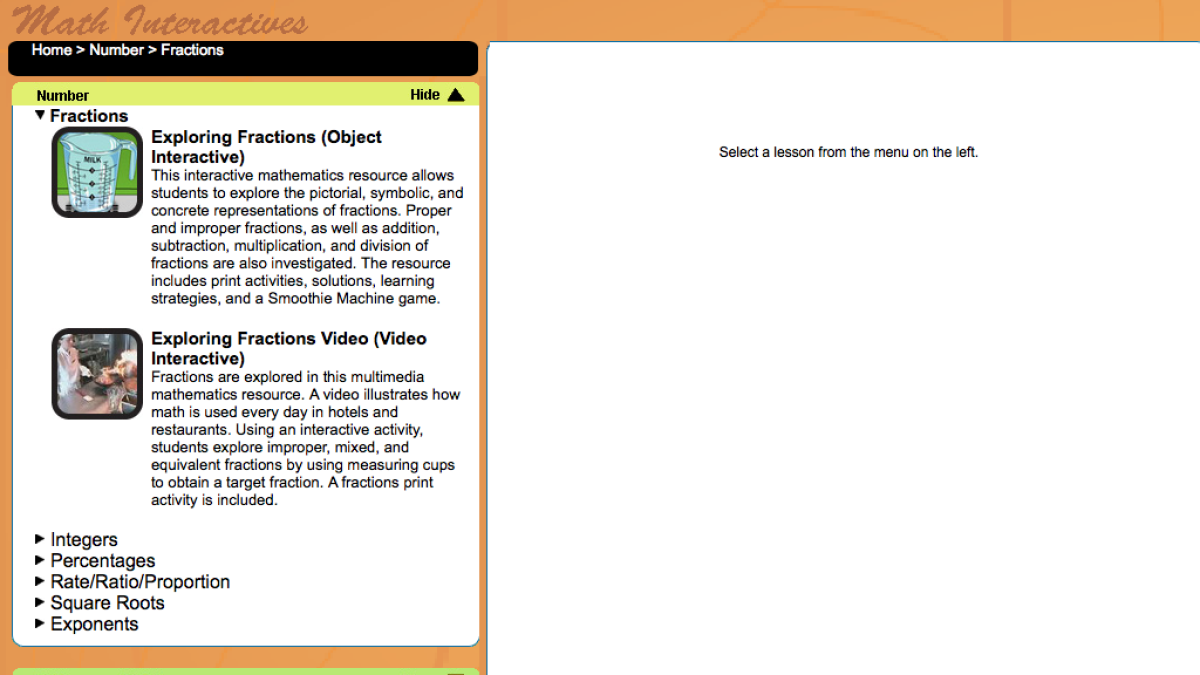
Task: Click the Integers arrow icon
Action: pyautogui.click(x=41, y=539)
